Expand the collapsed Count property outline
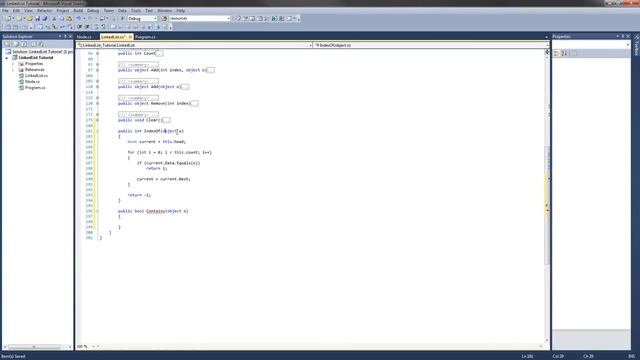 (97, 53)
